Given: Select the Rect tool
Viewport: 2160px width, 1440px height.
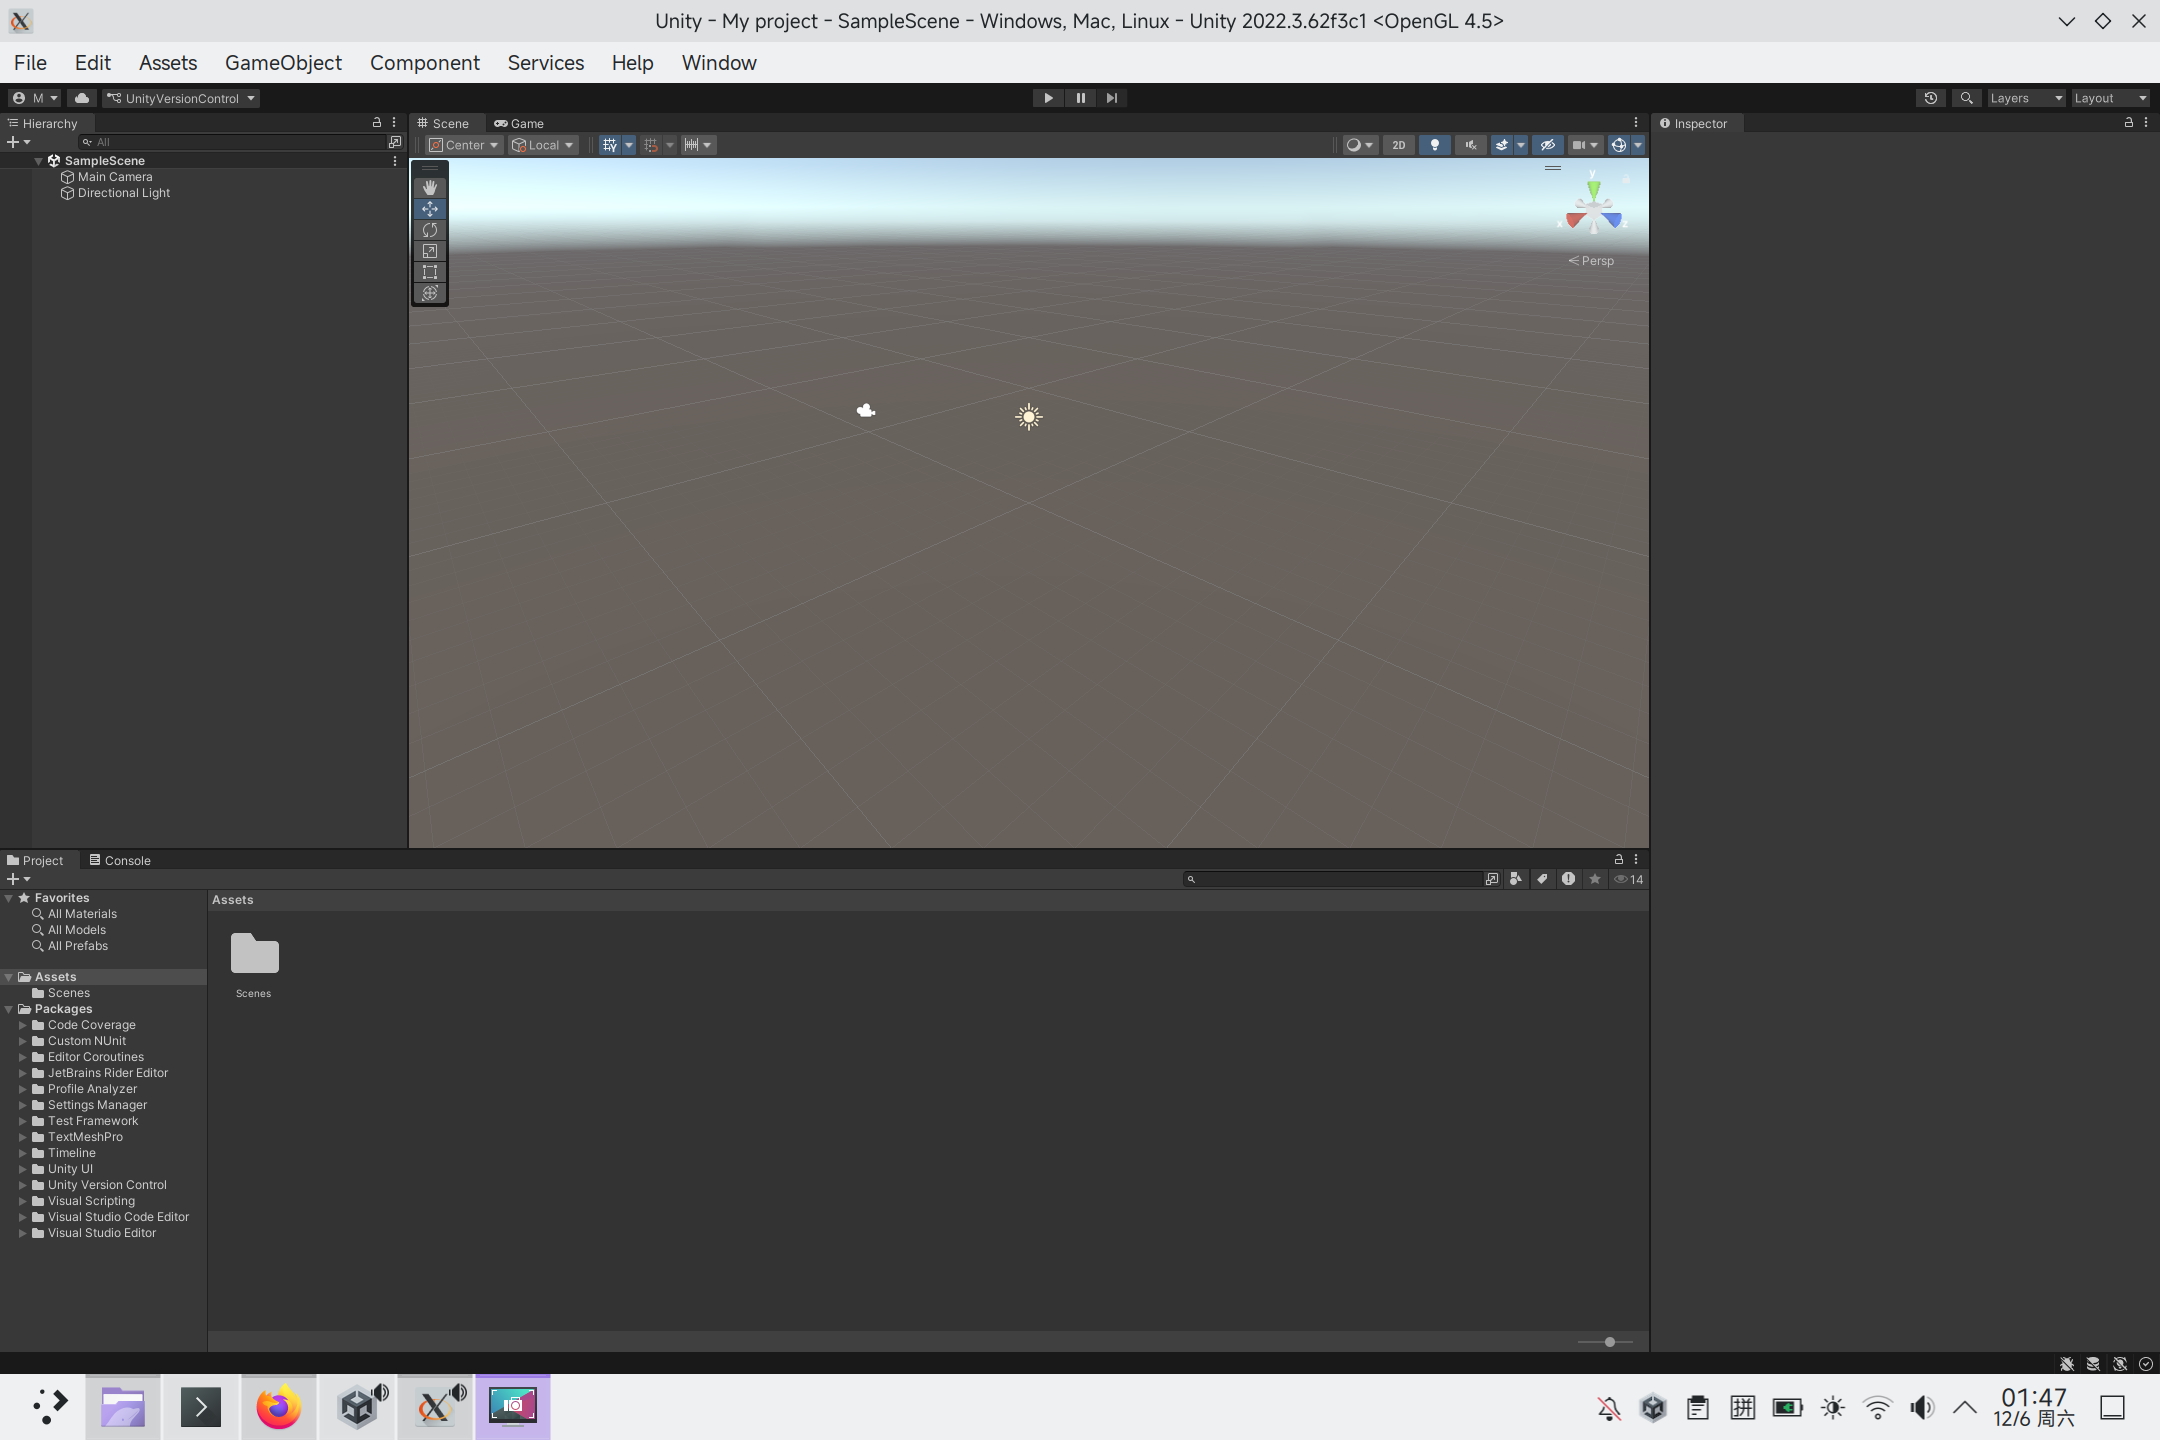Looking at the screenshot, I should click(x=430, y=272).
